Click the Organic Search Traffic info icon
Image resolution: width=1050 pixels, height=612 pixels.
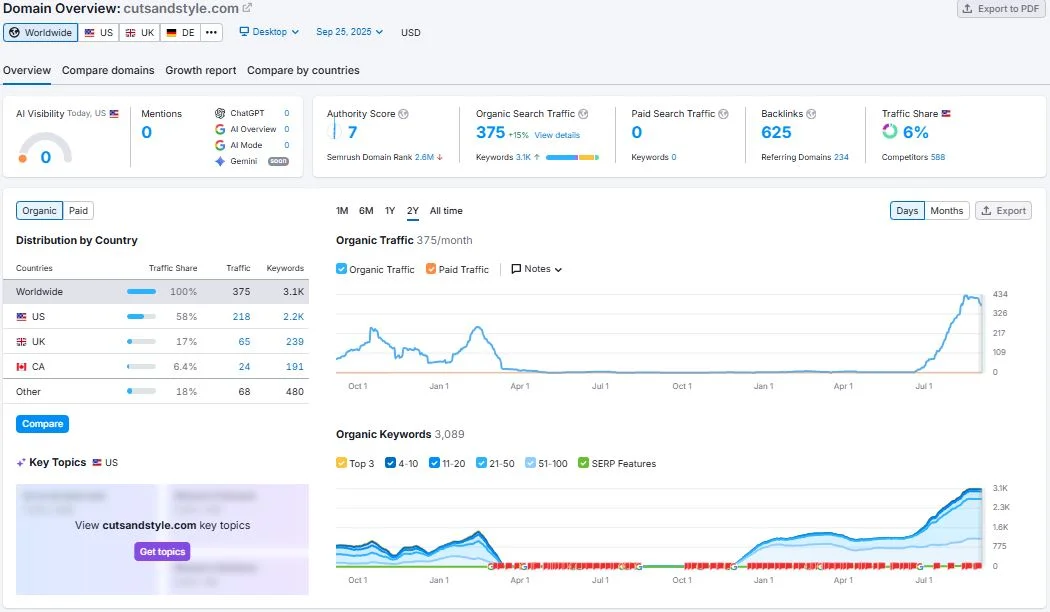coord(583,114)
